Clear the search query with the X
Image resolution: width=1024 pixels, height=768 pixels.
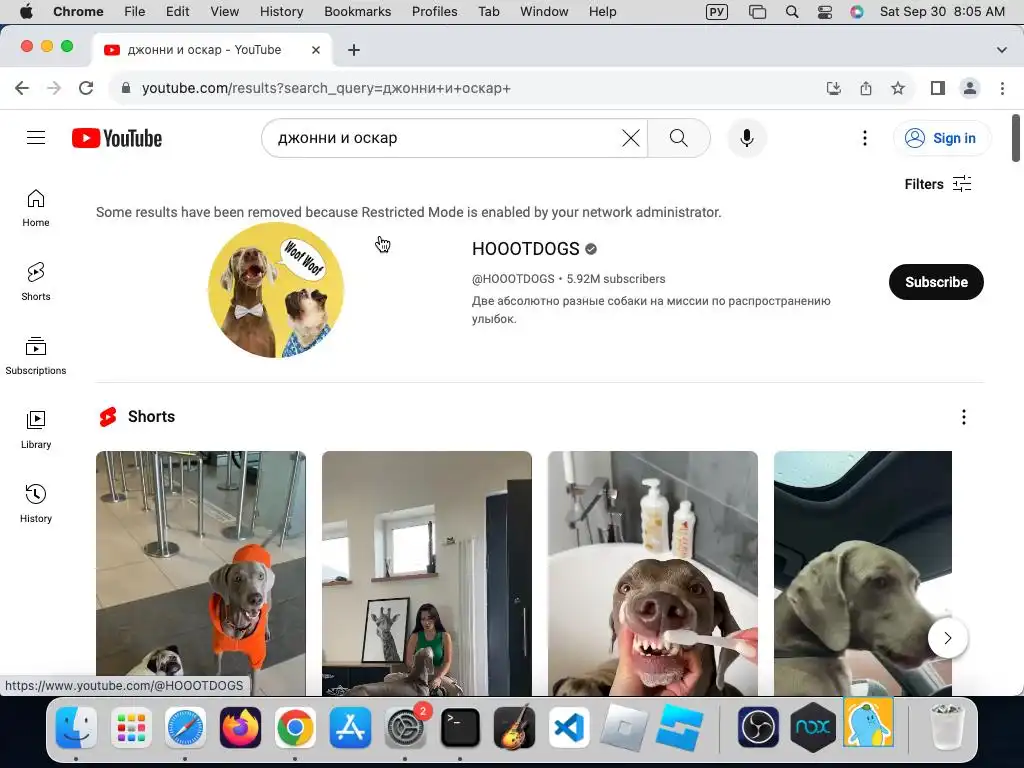tap(631, 138)
